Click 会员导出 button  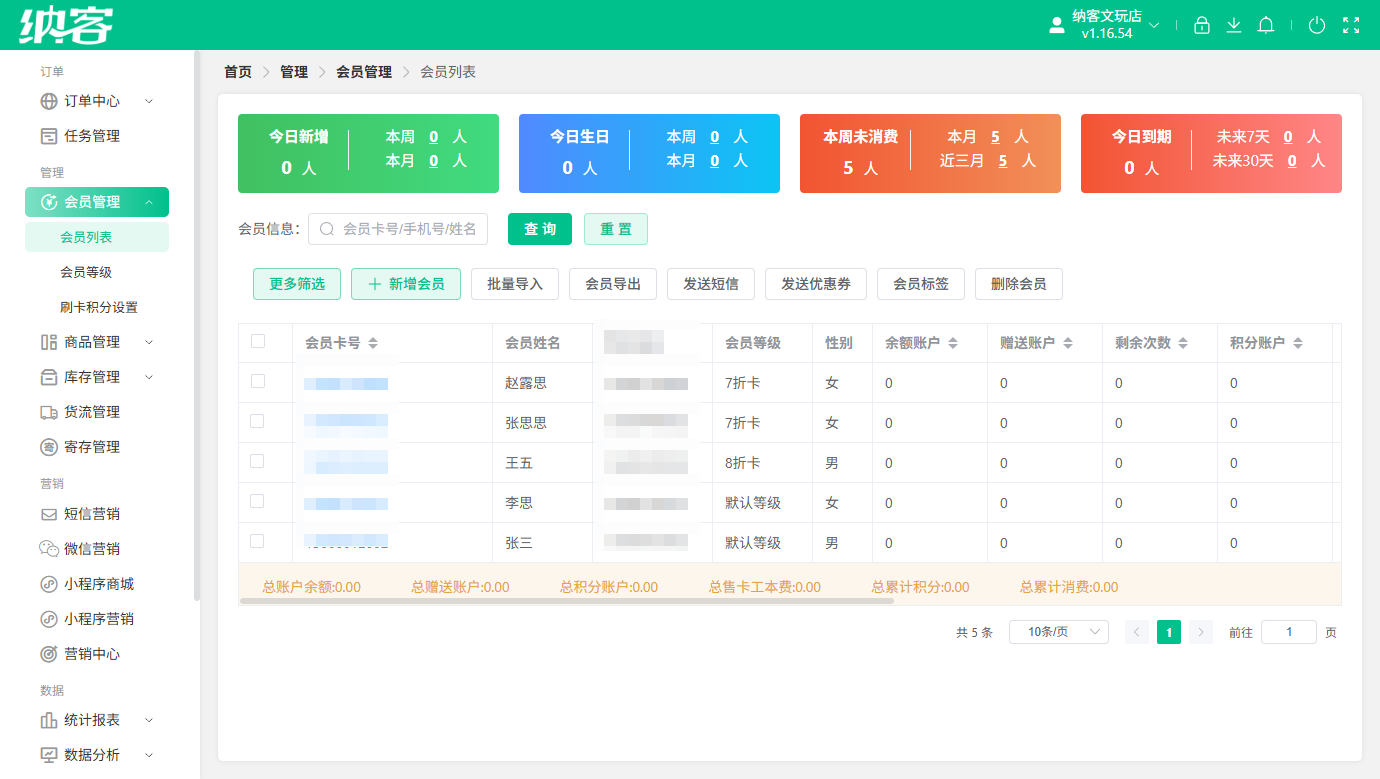[613, 284]
